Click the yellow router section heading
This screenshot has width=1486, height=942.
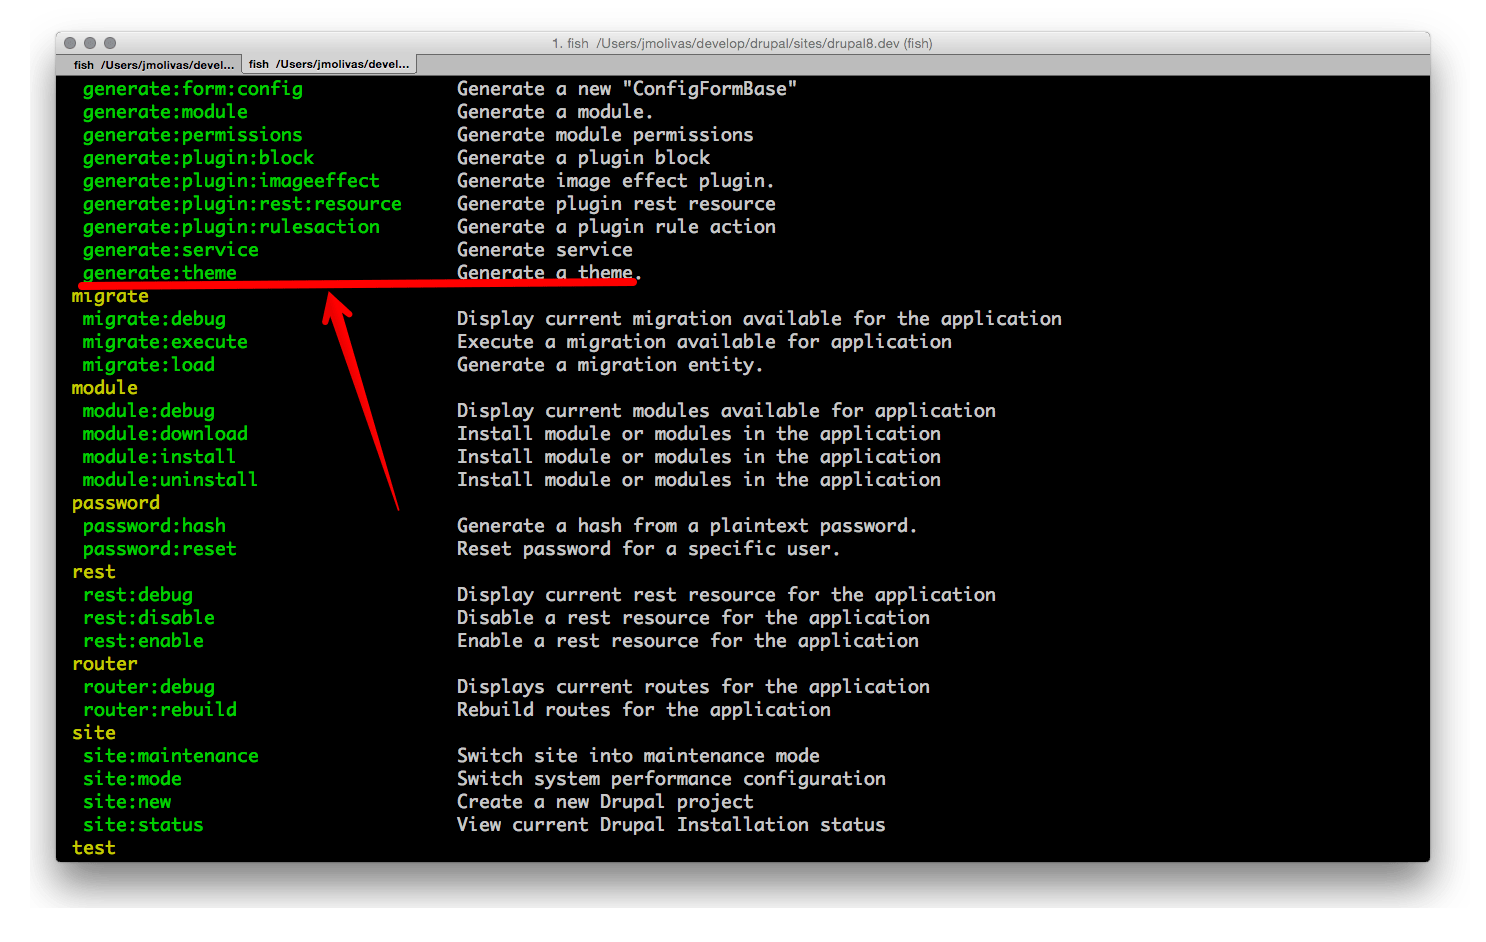105,664
